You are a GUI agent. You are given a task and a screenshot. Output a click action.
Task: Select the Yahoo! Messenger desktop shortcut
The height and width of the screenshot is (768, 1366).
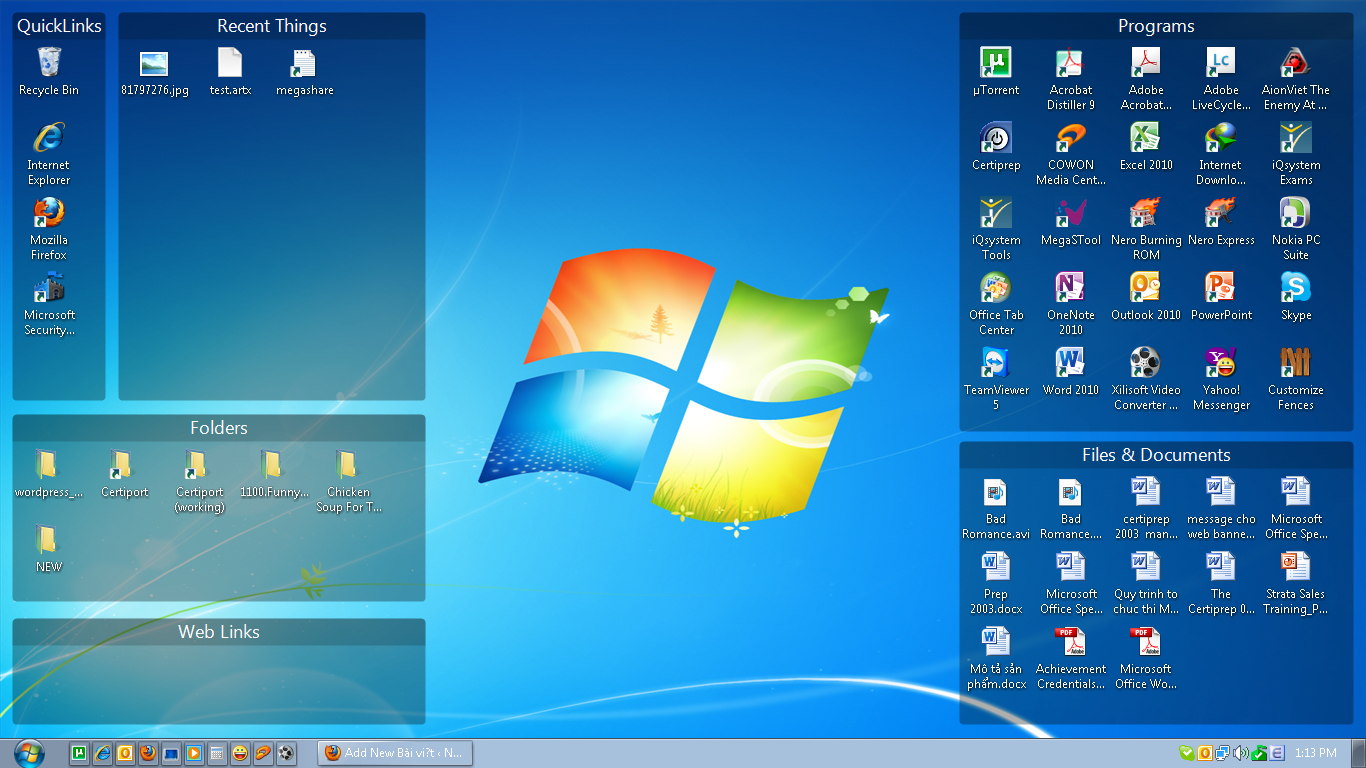[x=1221, y=379]
